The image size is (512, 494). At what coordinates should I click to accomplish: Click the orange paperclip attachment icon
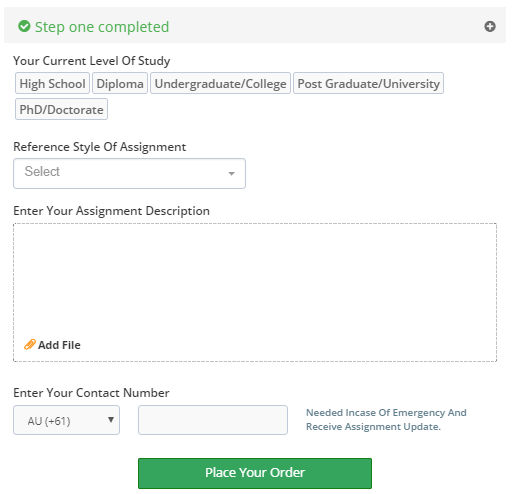[x=30, y=344]
